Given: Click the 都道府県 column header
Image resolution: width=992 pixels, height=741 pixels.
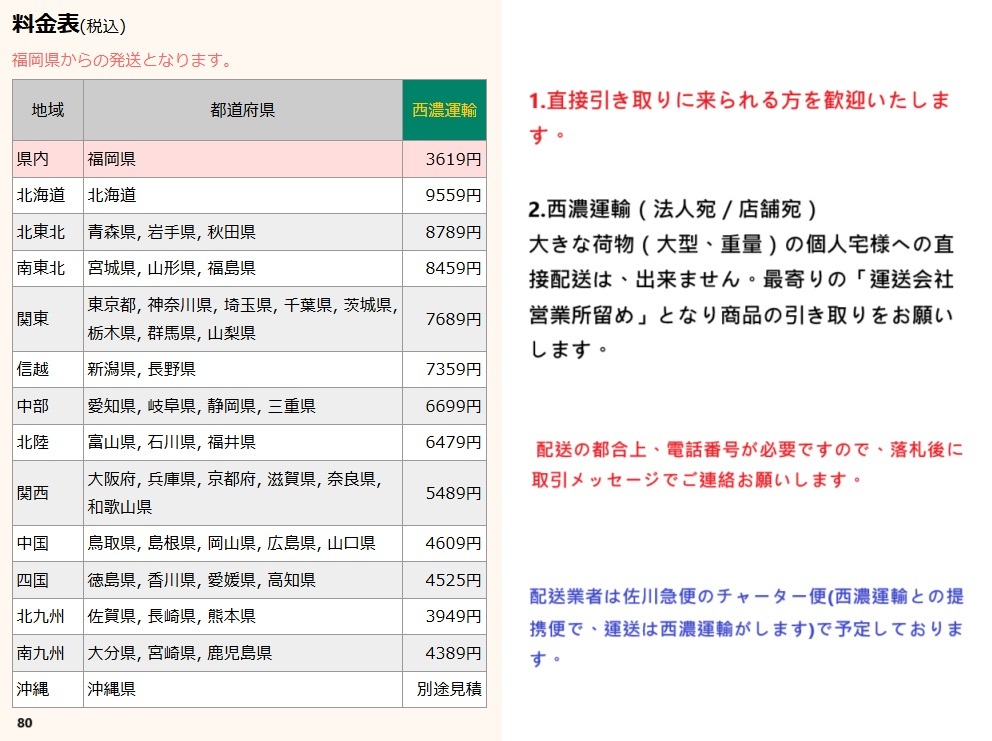Looking at the screenshot, I should point(241,110).
